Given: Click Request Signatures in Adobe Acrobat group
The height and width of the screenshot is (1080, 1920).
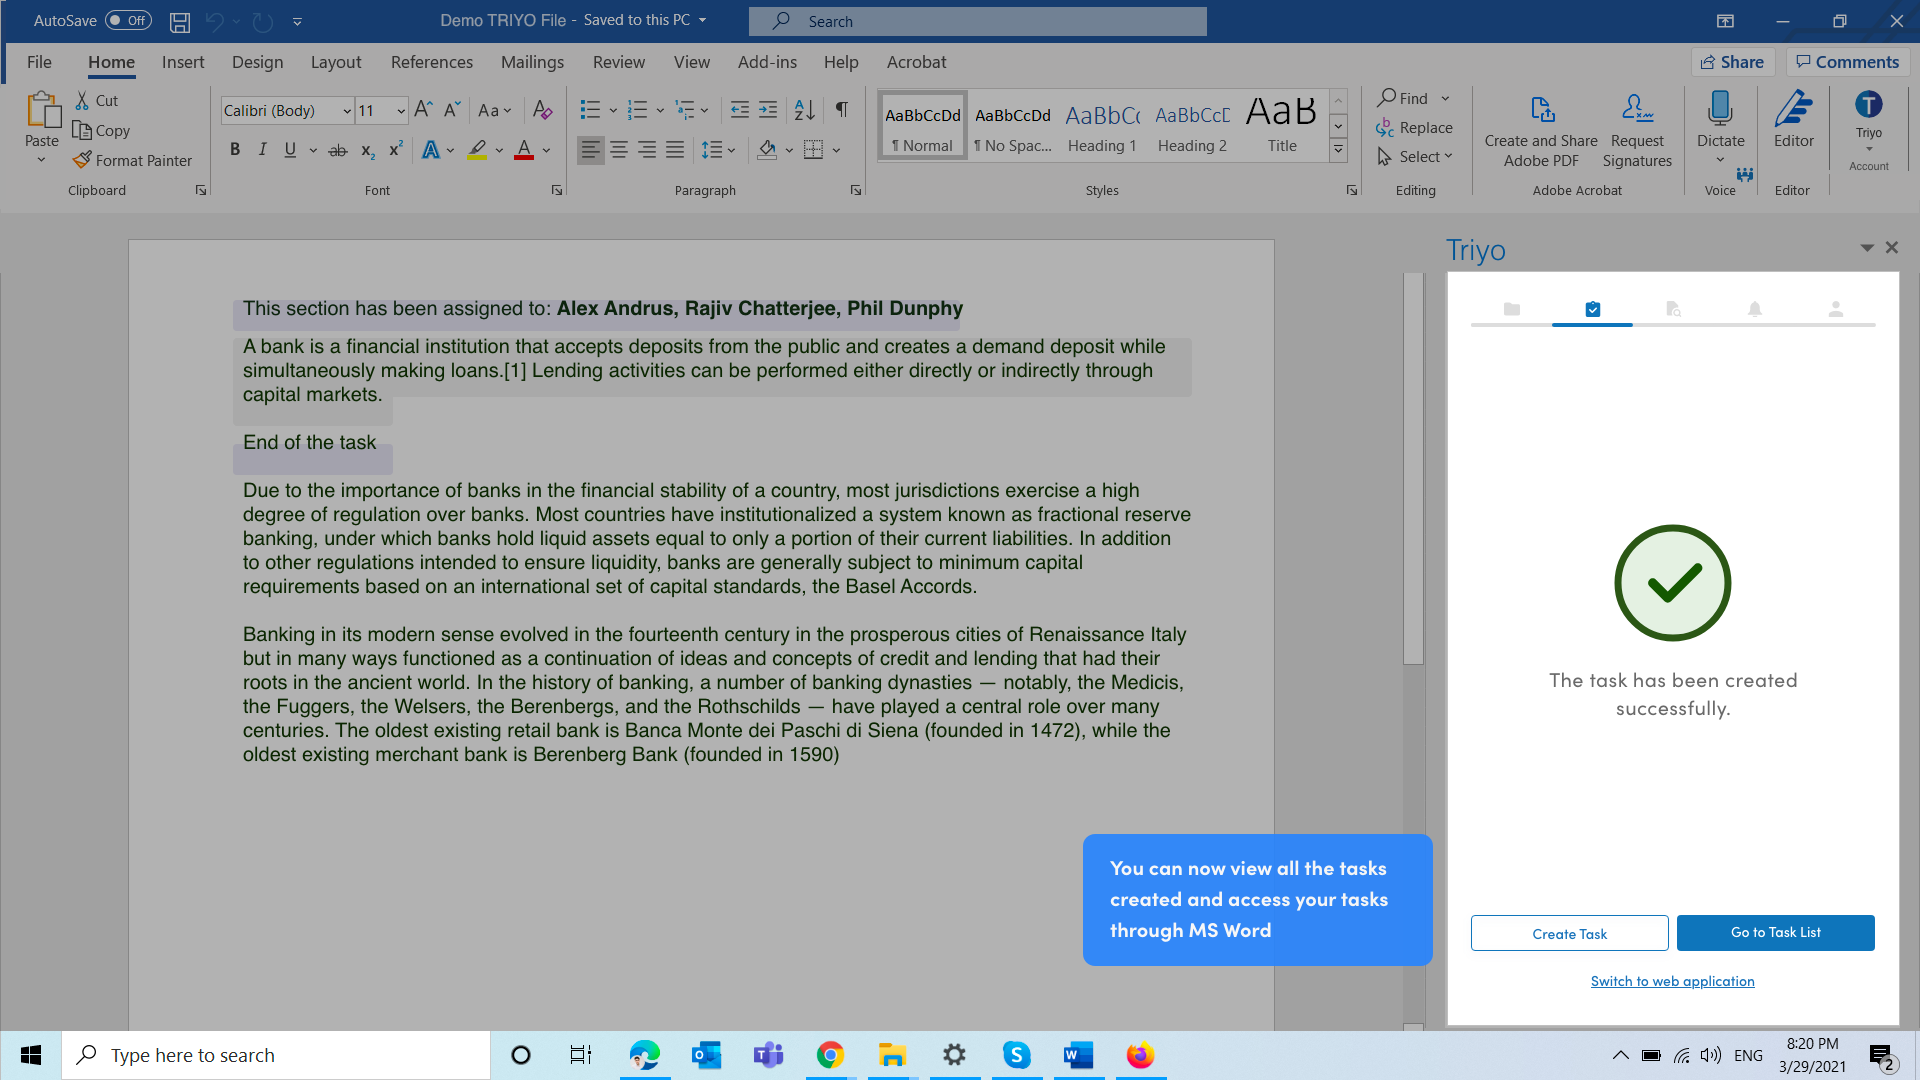Looking at the screenshot, I should 1637,130.
